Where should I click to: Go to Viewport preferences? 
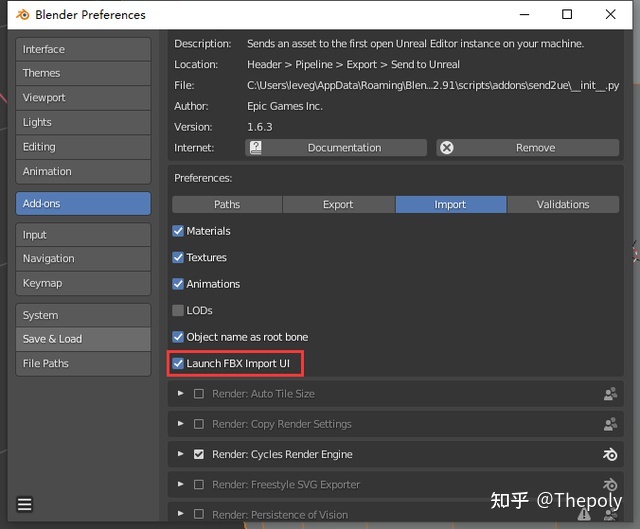[x=83, y=98]
